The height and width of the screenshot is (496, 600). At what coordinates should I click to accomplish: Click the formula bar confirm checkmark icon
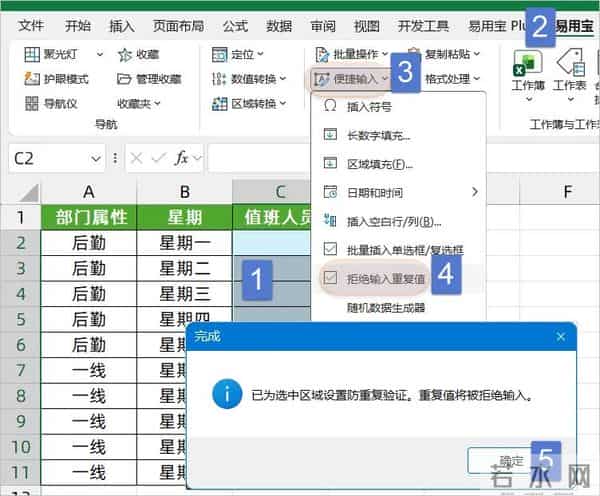coord(158,158)
